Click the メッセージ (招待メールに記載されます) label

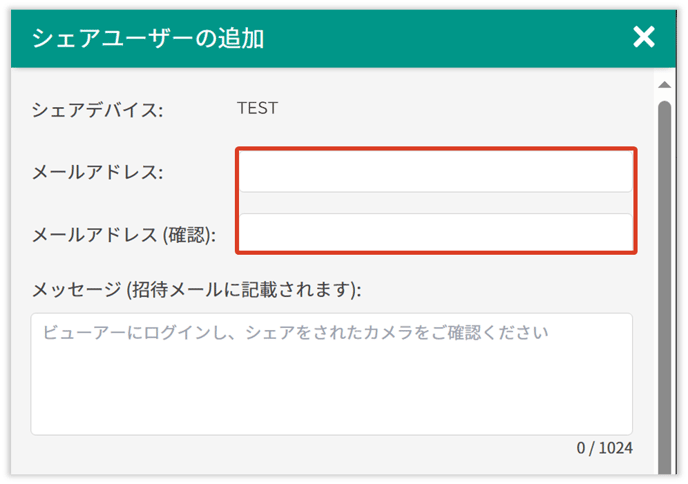point(196,289)
